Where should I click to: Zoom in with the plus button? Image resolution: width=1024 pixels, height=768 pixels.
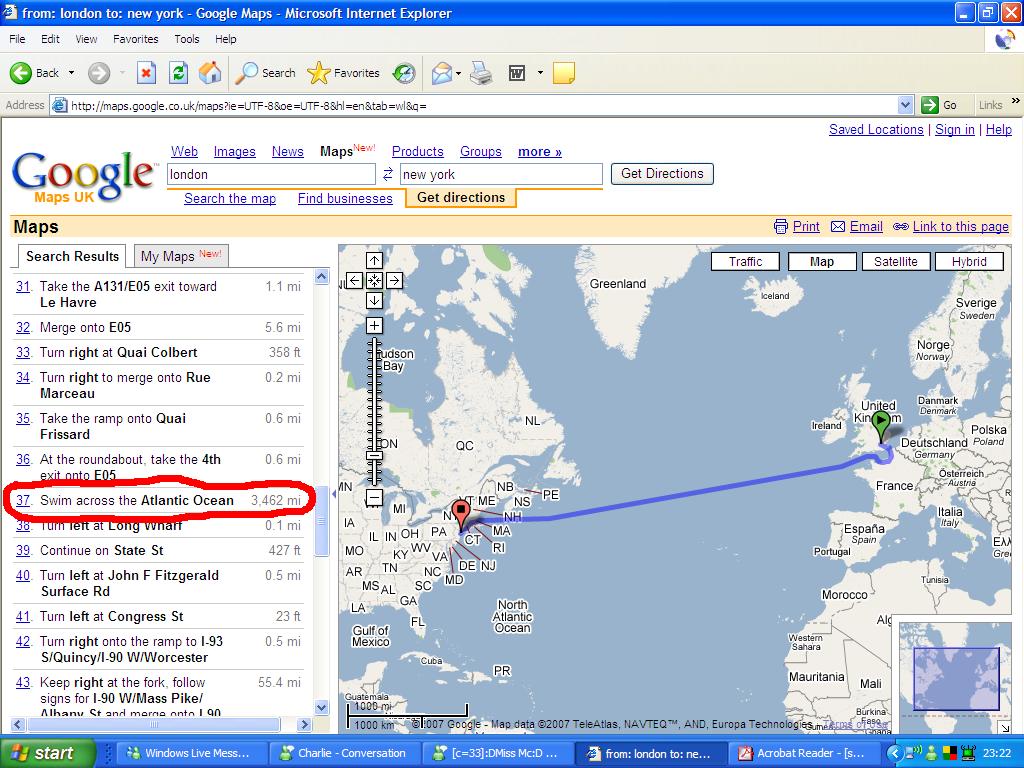374,325
